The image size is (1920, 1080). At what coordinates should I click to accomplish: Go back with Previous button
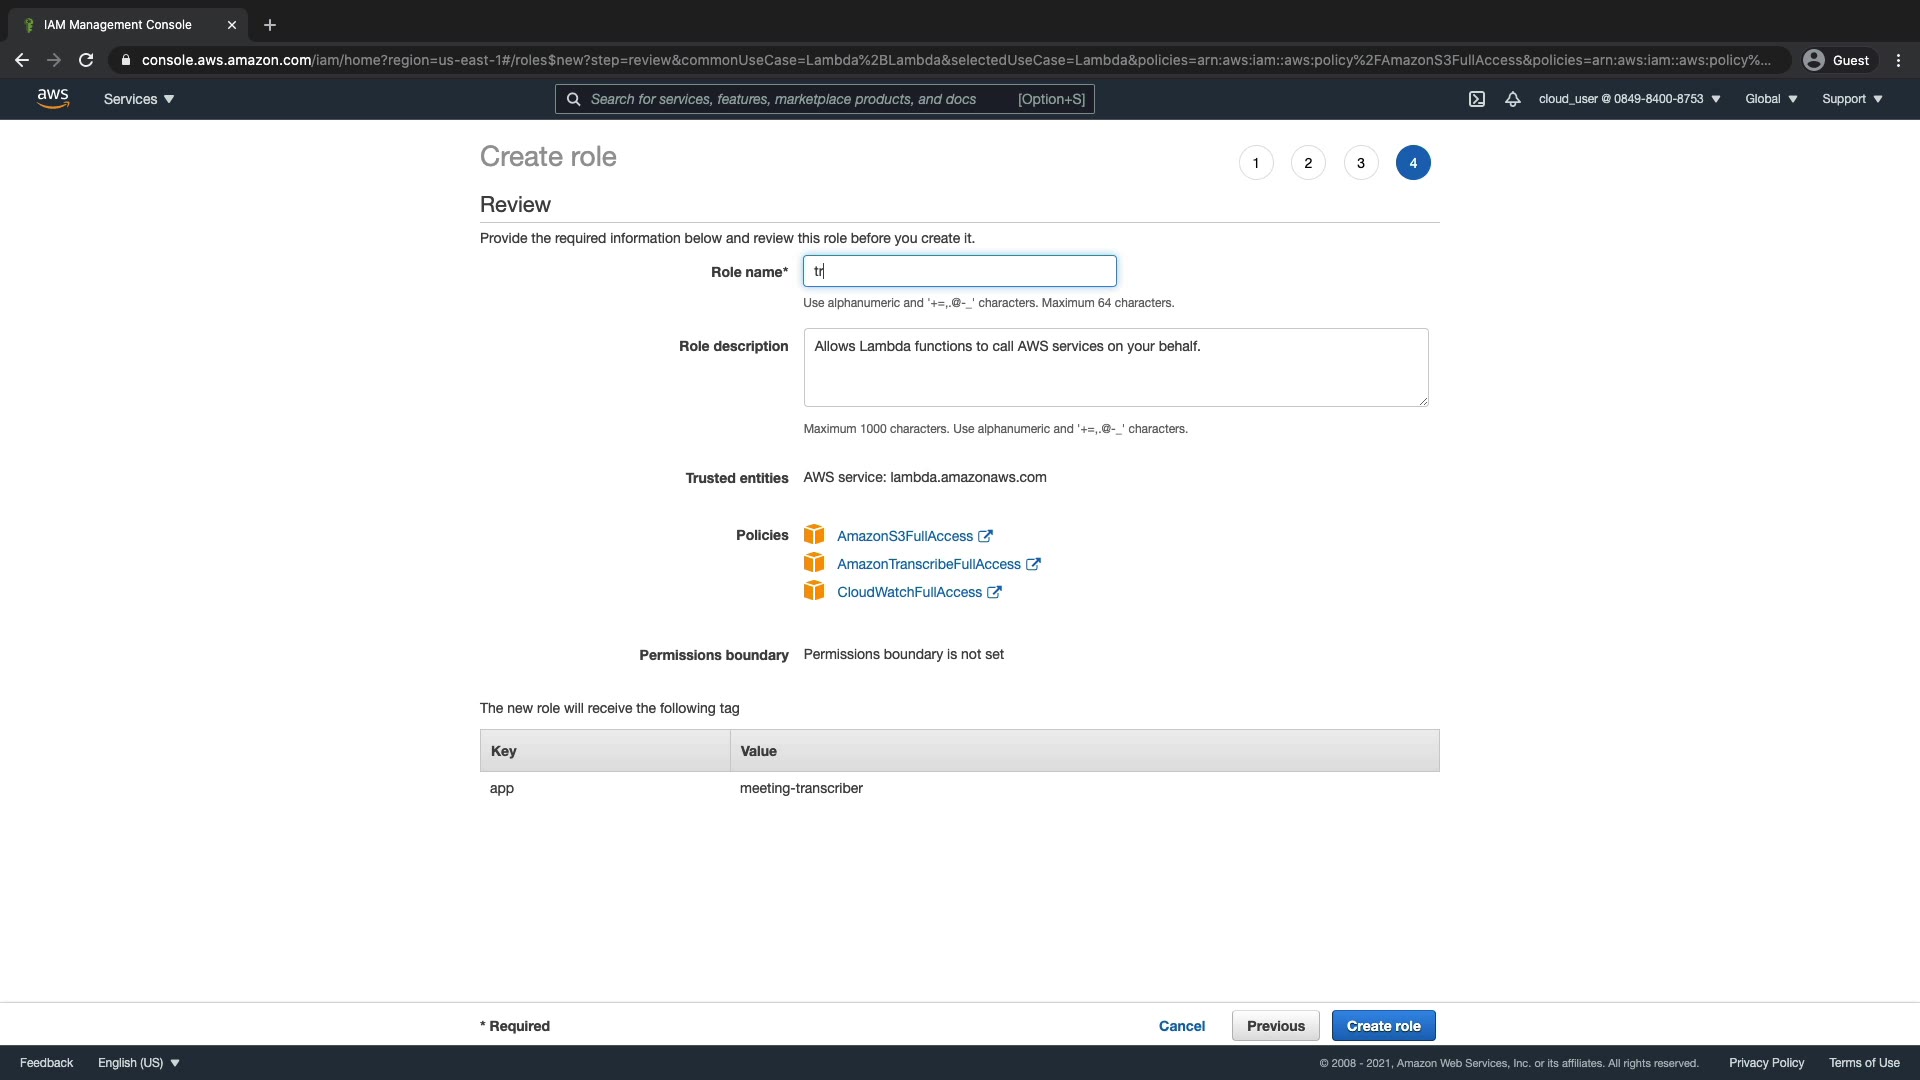click(1275, 1026)
